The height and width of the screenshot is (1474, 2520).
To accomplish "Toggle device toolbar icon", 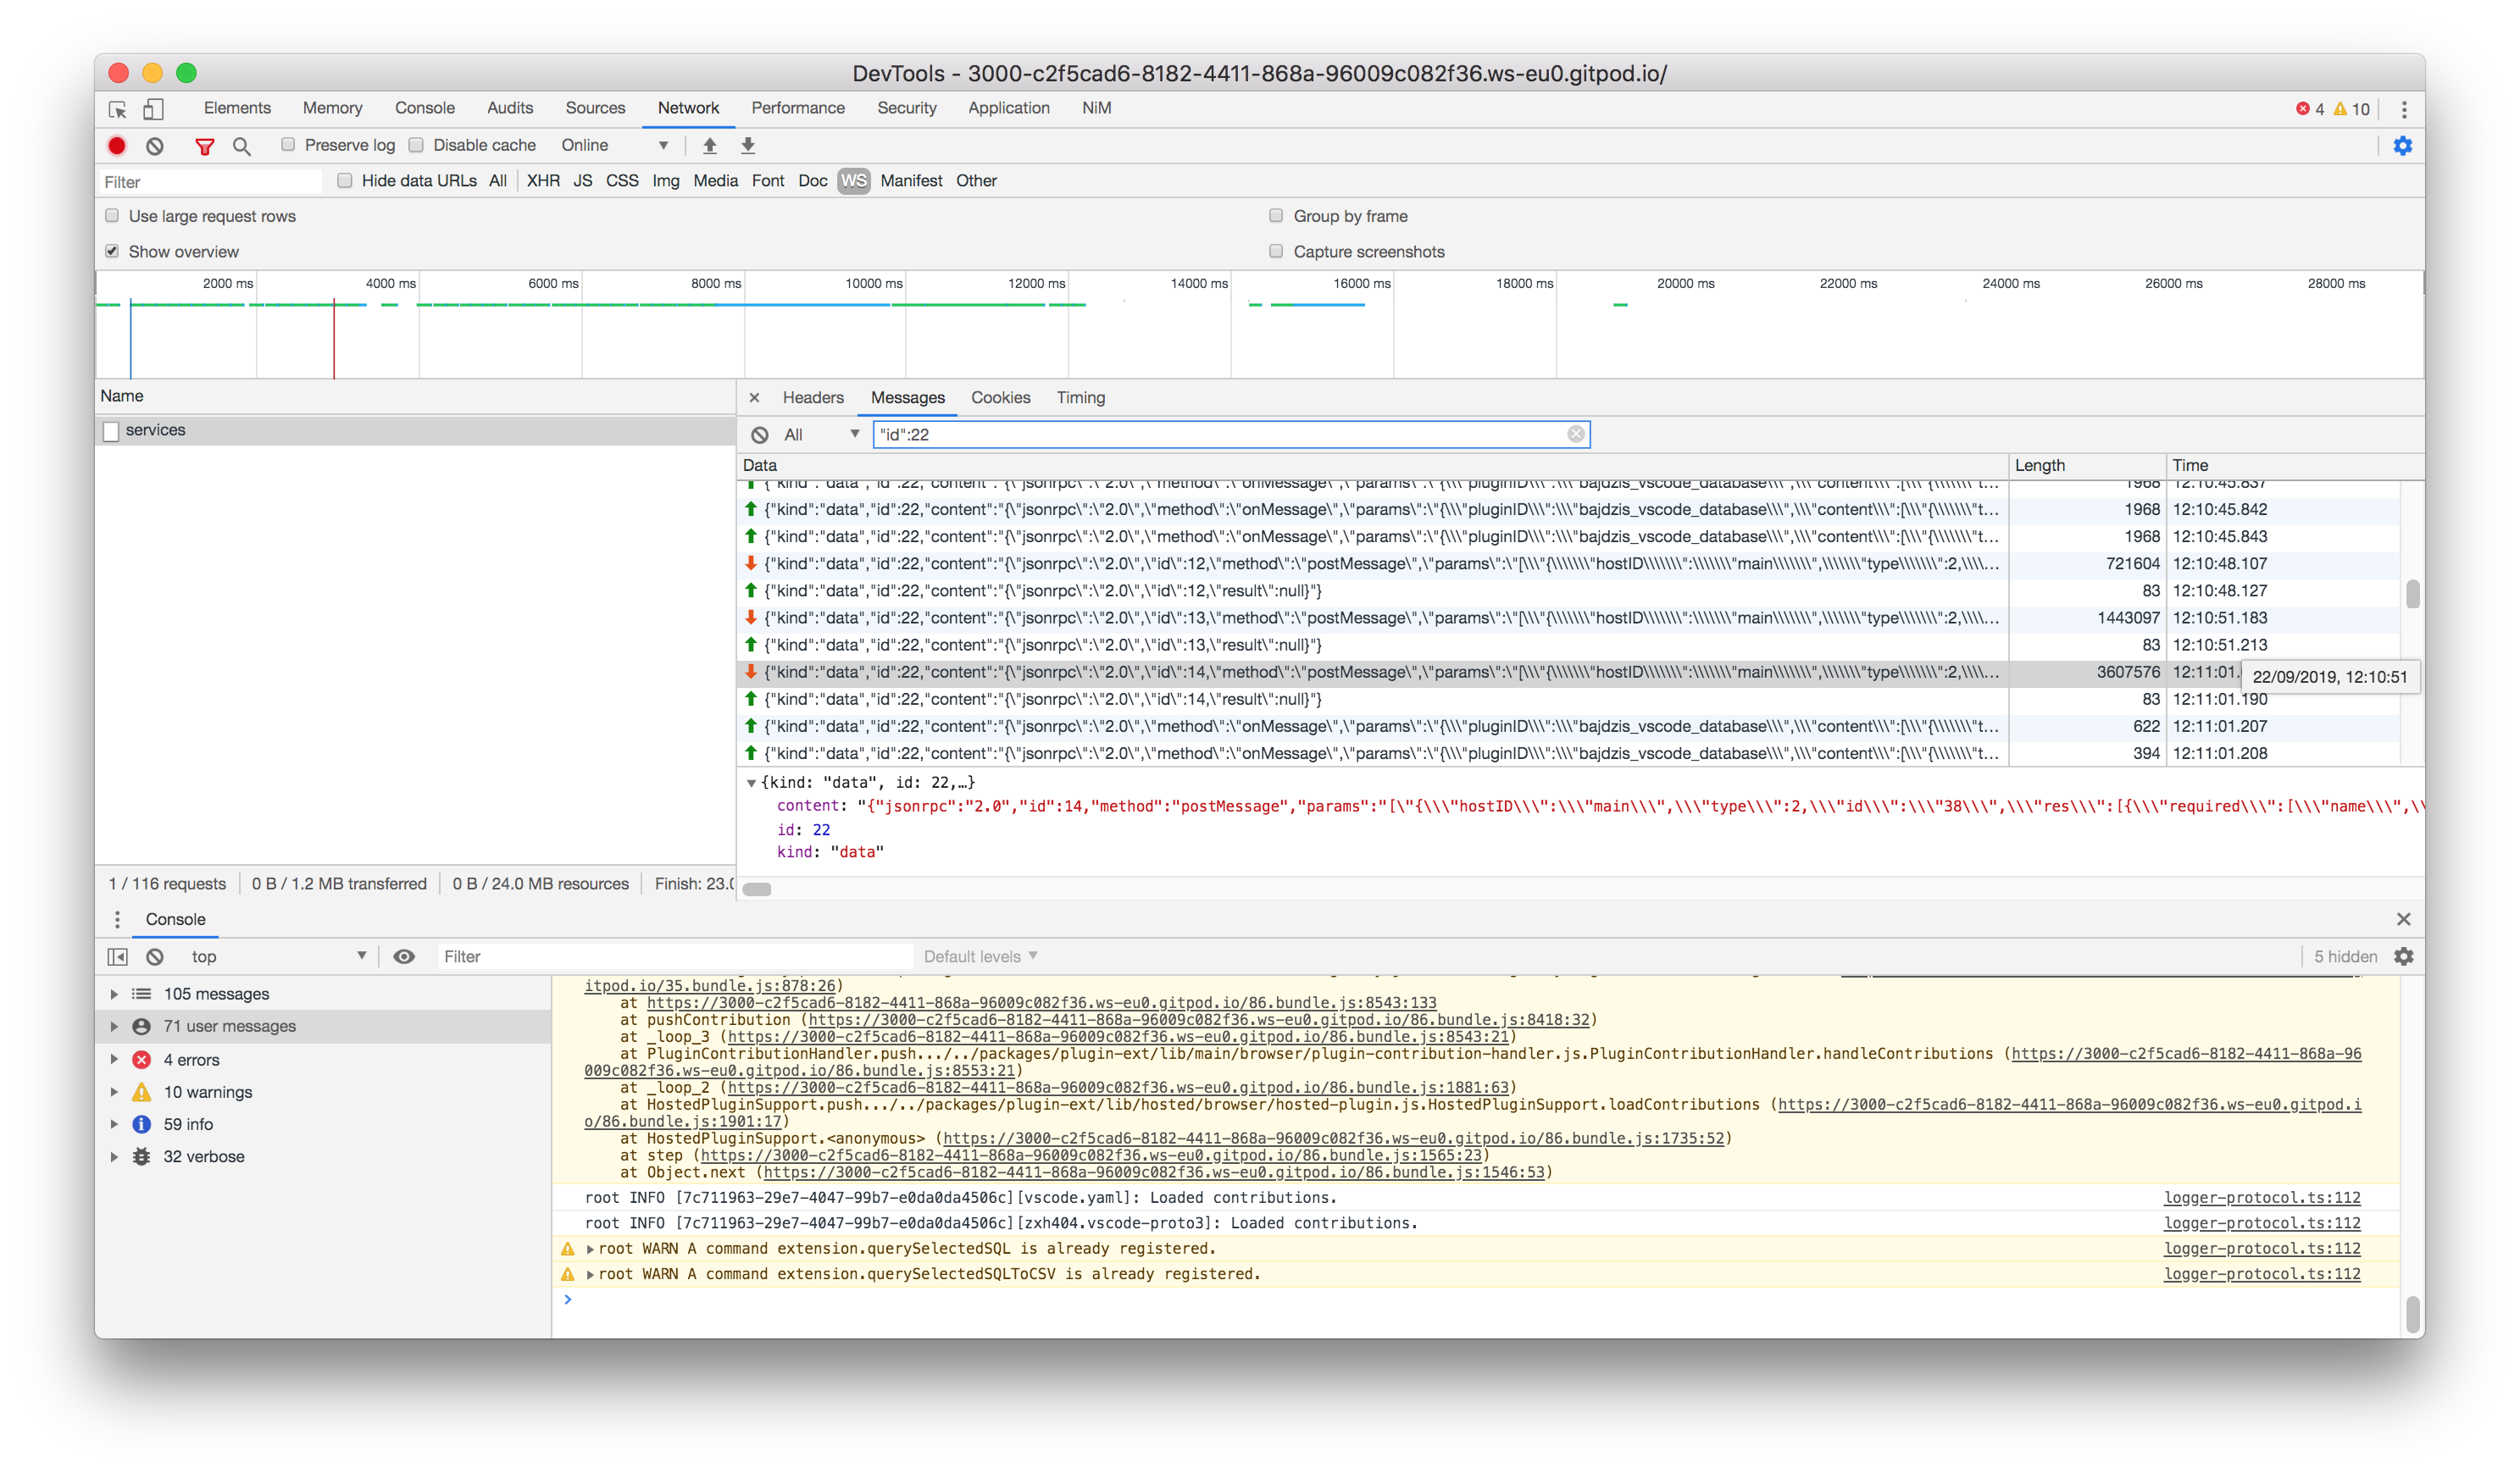I will [x=153, y=109].
